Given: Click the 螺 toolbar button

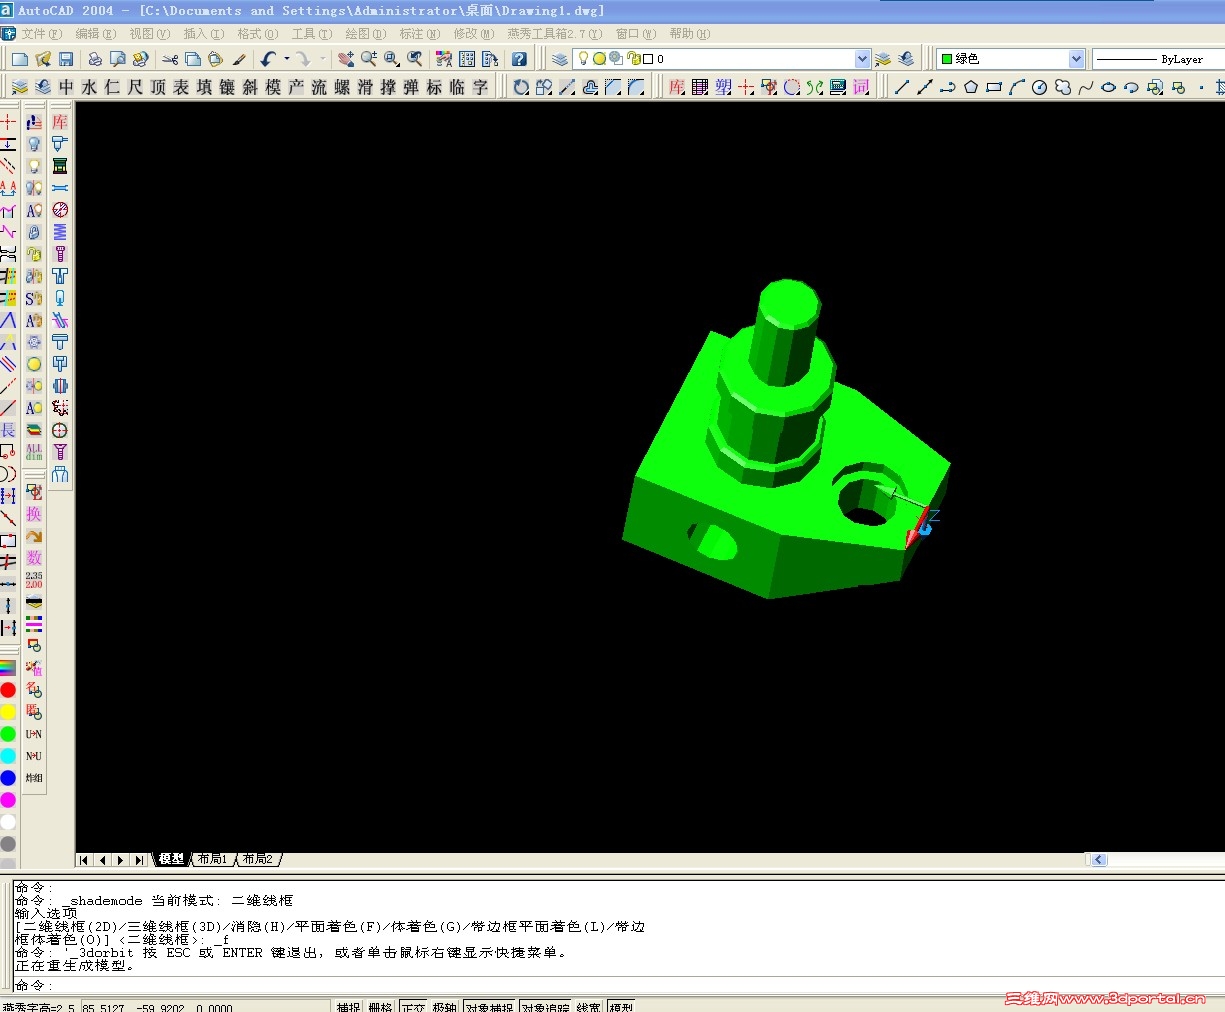Looking at the screenshot, I should click(x=342, y=88).
